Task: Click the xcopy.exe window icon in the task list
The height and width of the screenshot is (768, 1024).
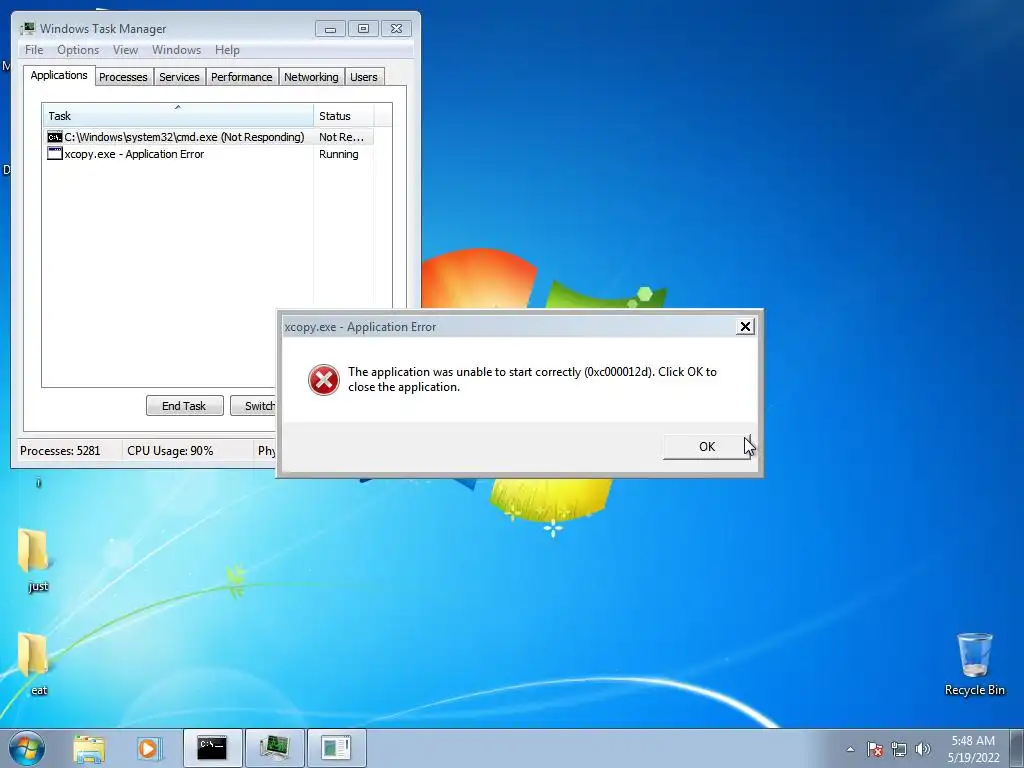Action: coord(55,154)
